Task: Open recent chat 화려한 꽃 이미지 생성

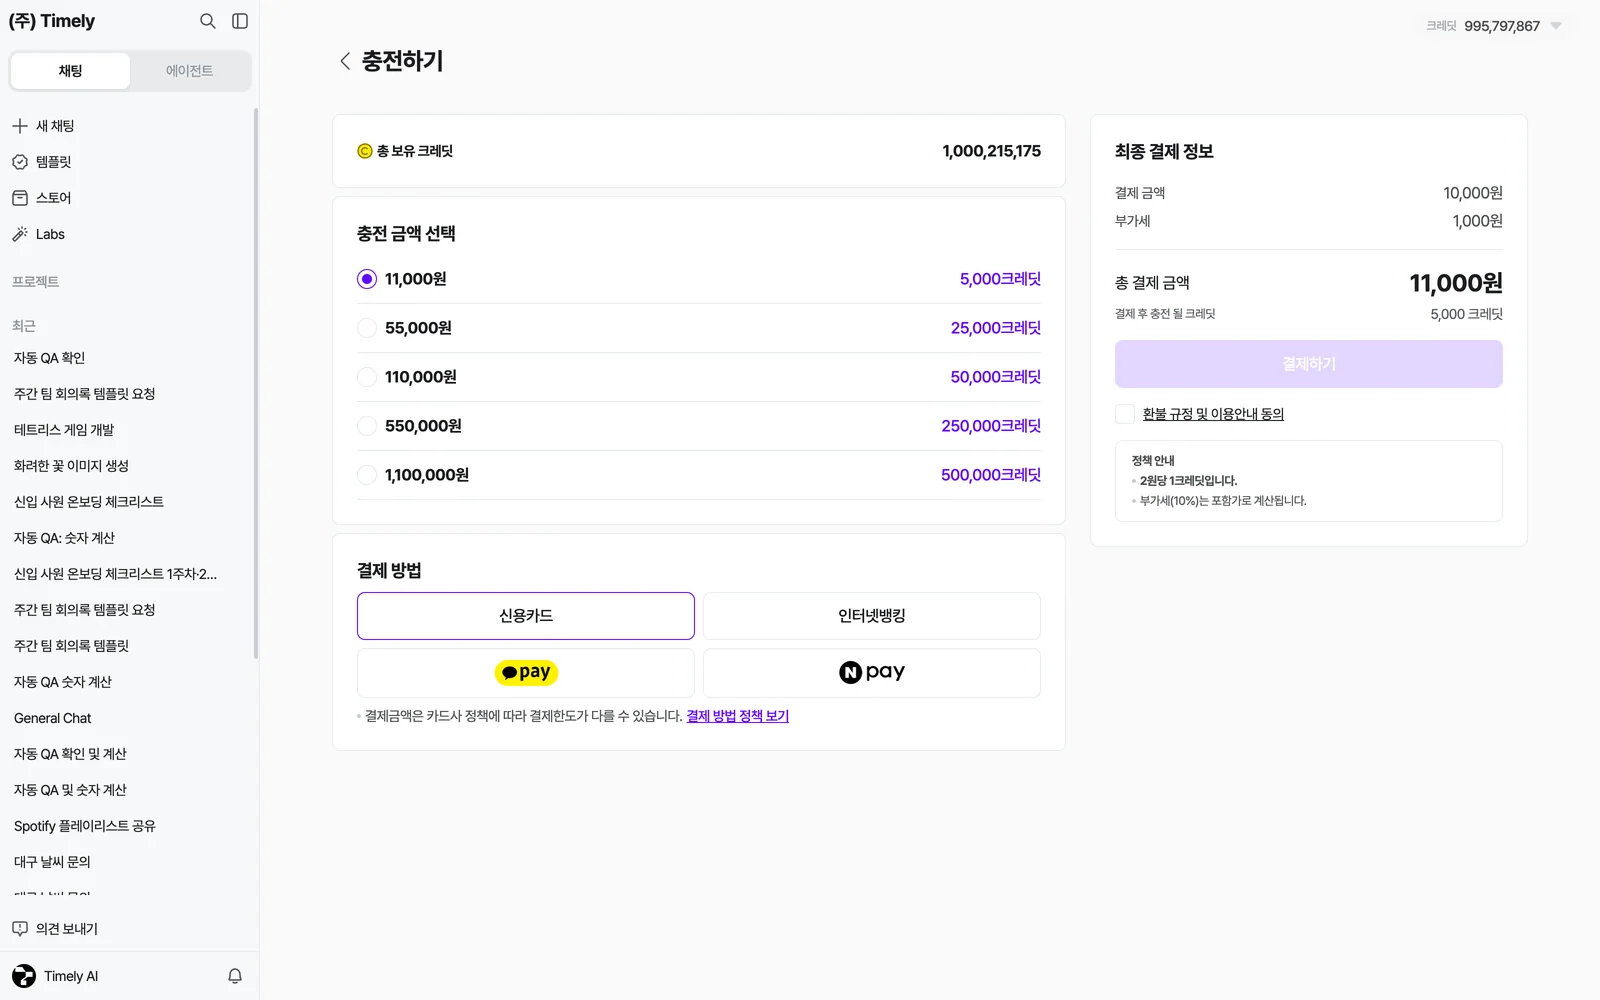Action: (x=71, y=466)
